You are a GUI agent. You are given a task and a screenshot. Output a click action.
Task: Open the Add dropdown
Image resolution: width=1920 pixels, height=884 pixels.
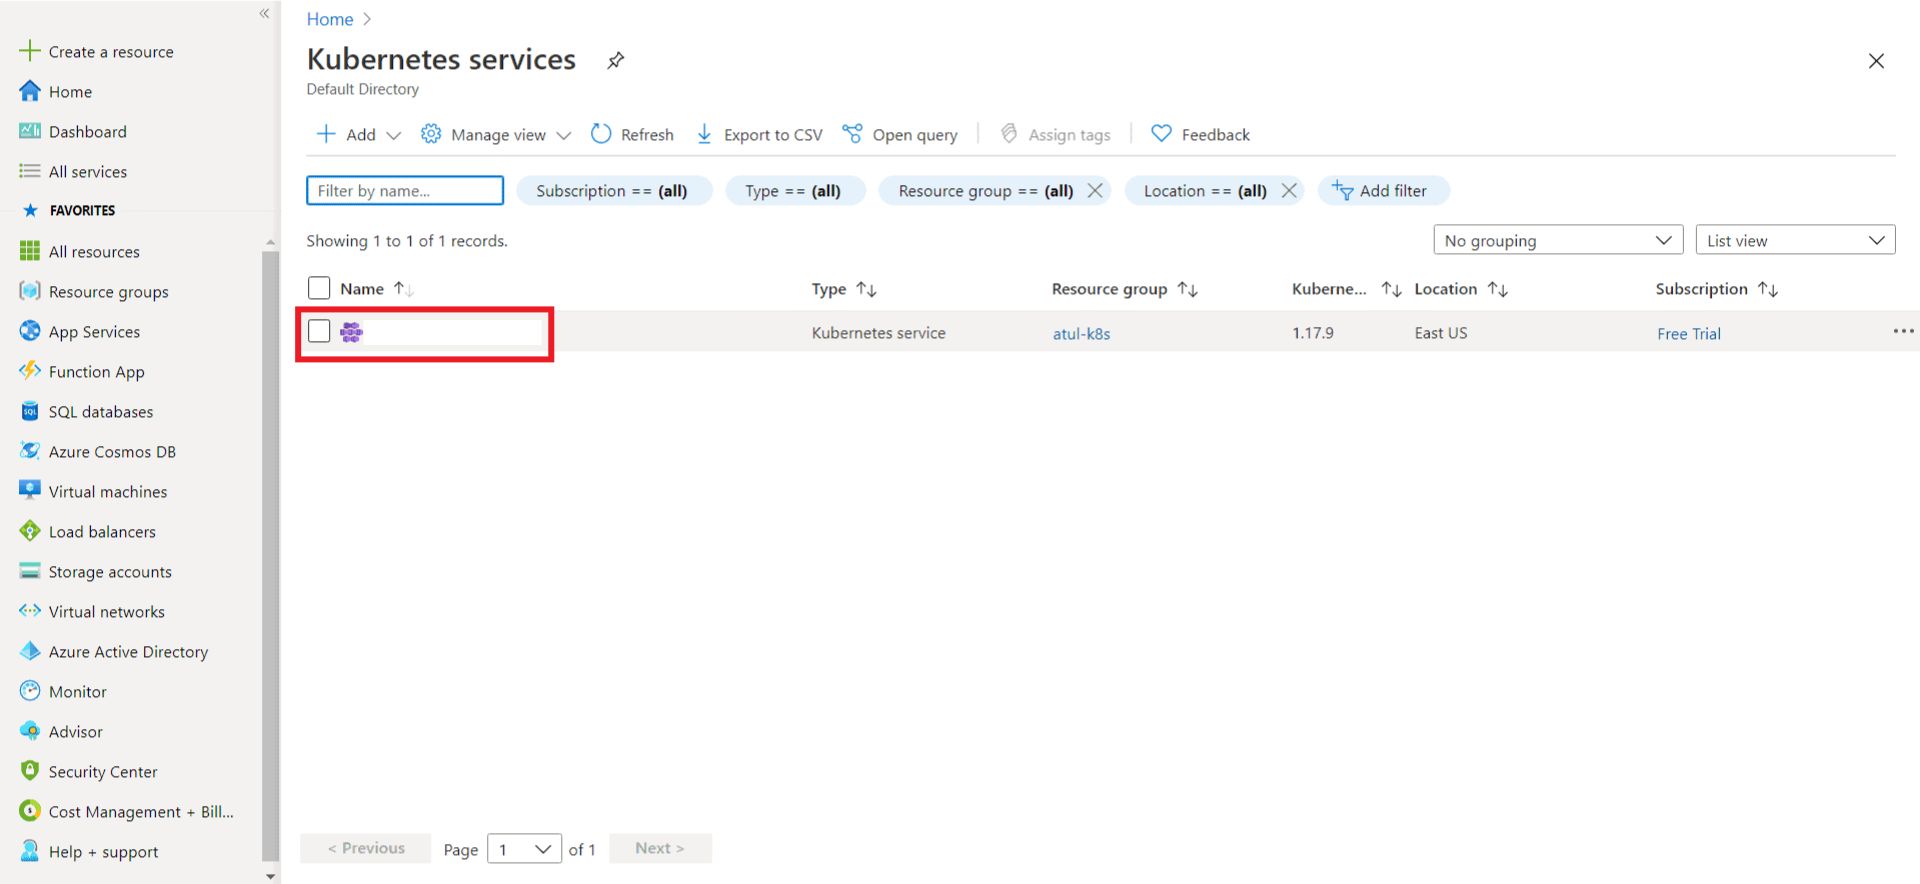(358, 134)
